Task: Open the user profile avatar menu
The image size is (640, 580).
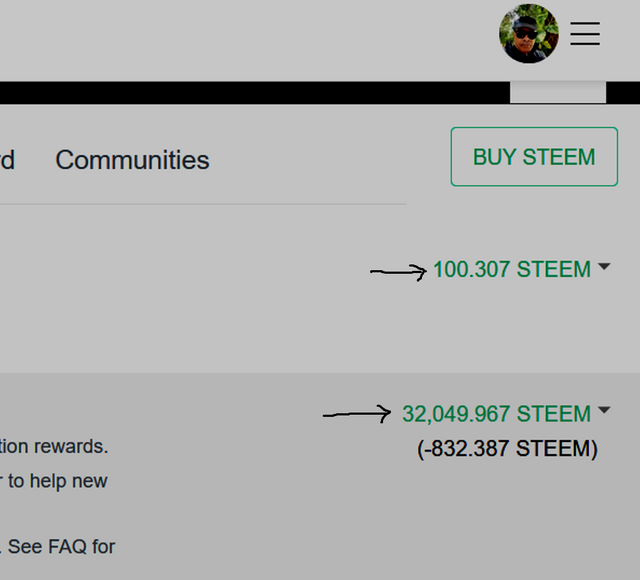Action: pyautogui.click(x=529, y=34)
